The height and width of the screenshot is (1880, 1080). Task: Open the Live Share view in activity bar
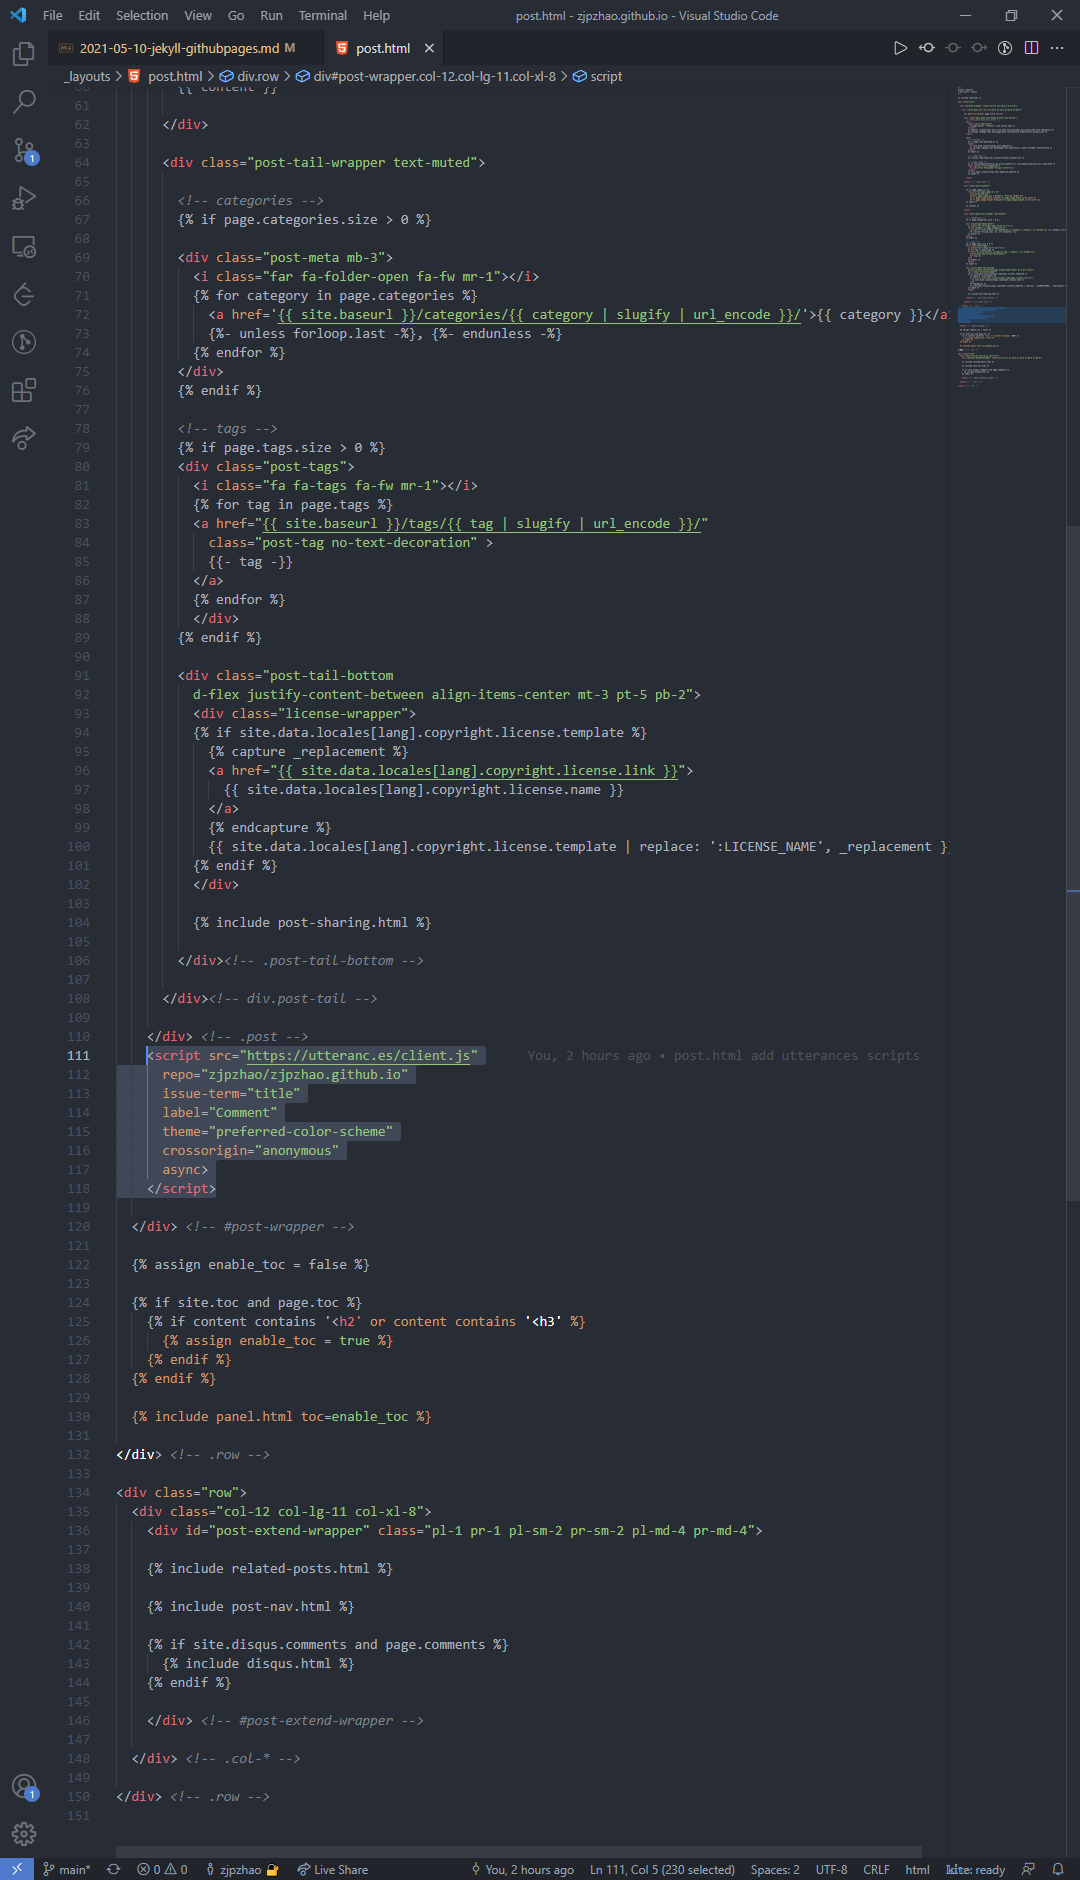pyautogui.click(x=24, y=437)
